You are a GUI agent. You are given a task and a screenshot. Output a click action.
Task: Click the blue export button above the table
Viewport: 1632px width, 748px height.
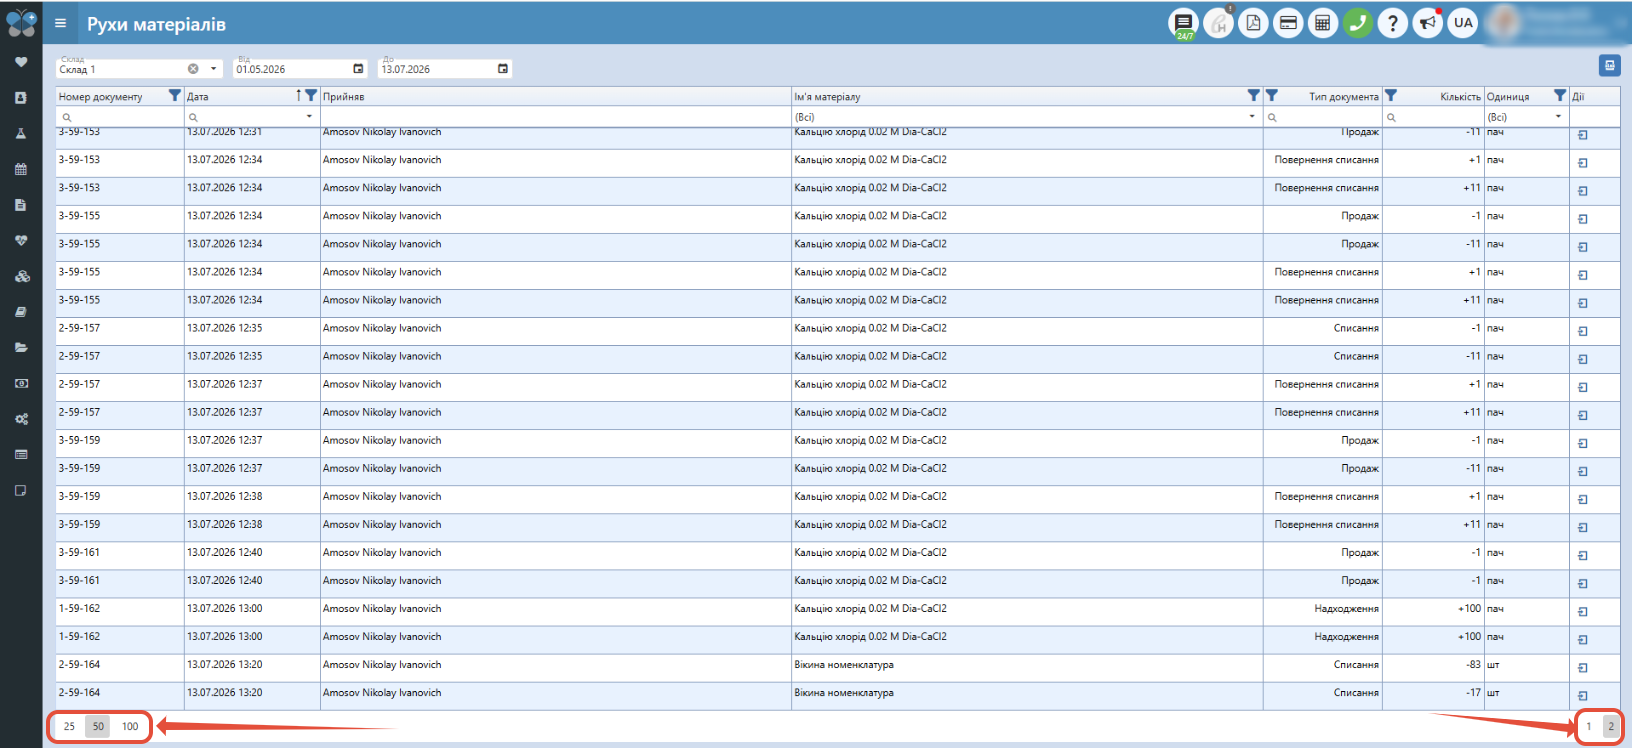pos(1609,65)
